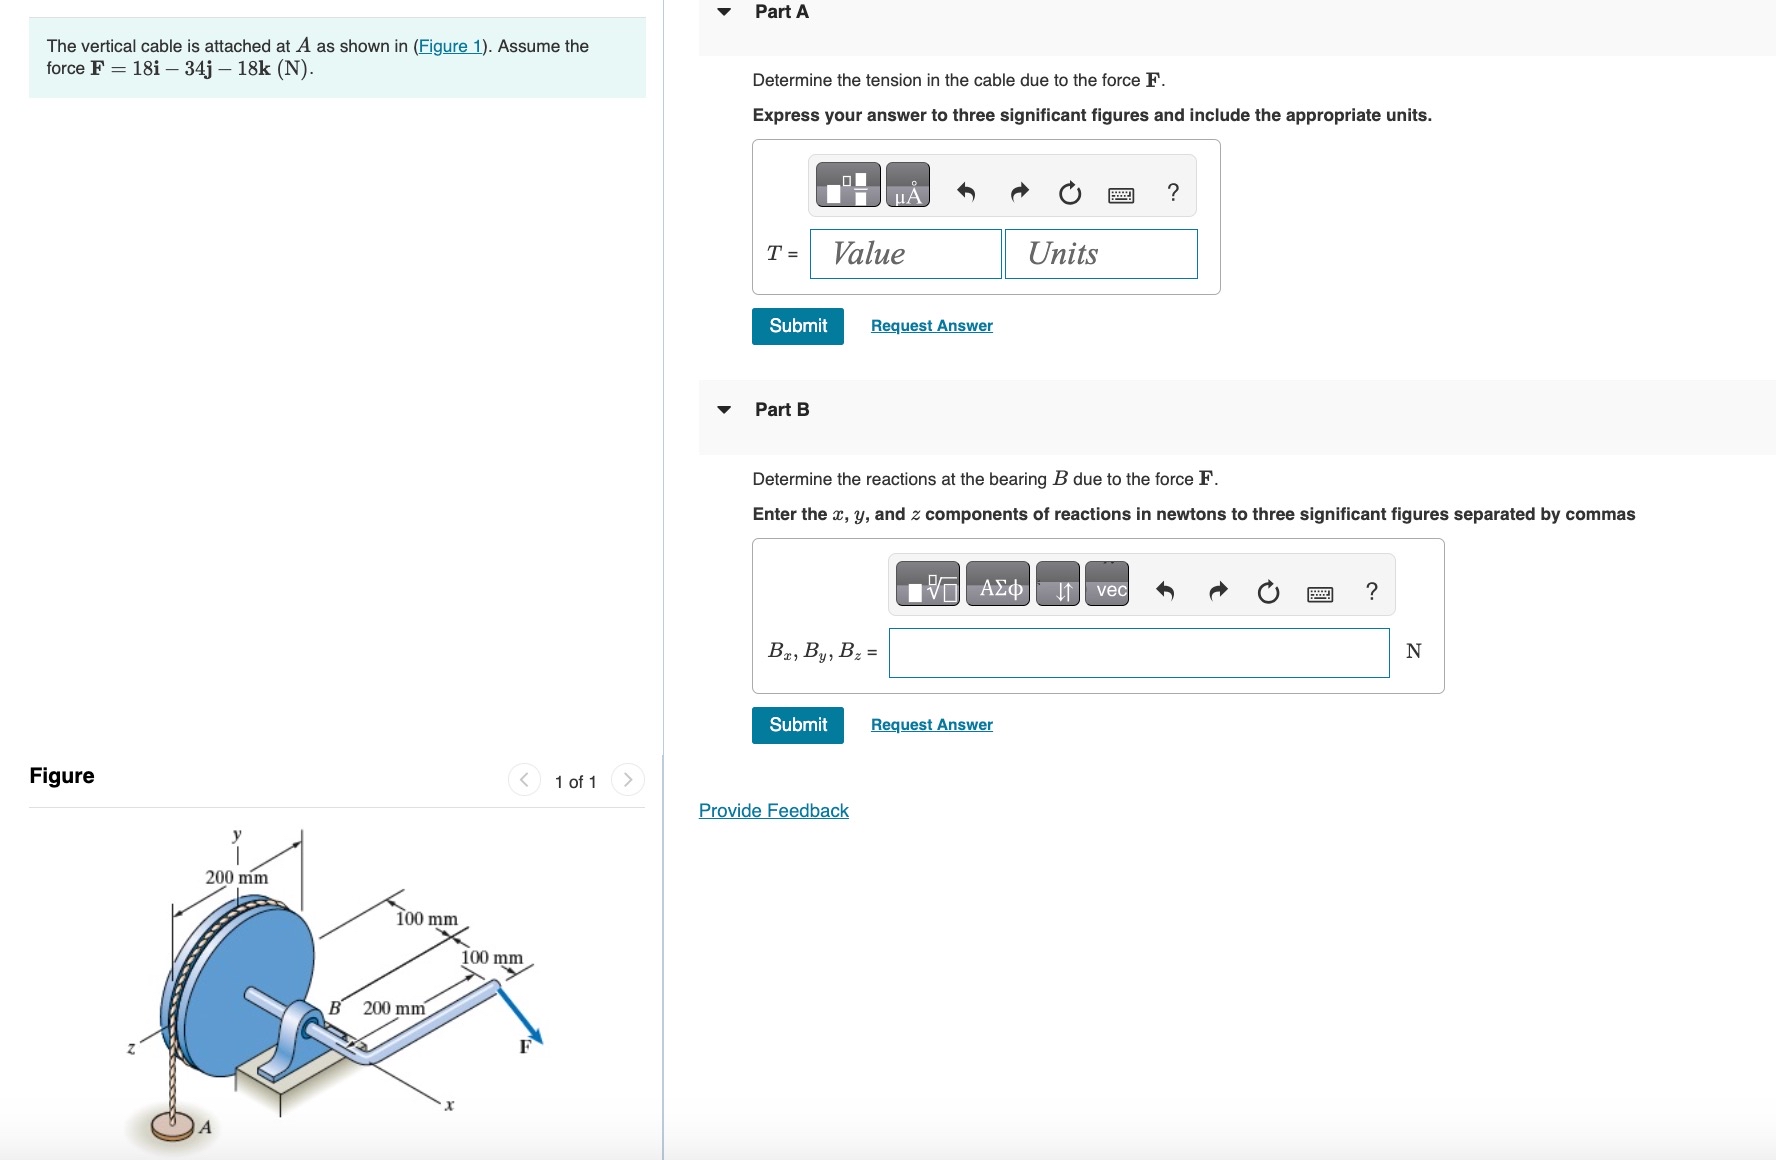The width and height of the screenshot is (1776, 1160).
Task: Go to next figure
Action: (628, 780)
